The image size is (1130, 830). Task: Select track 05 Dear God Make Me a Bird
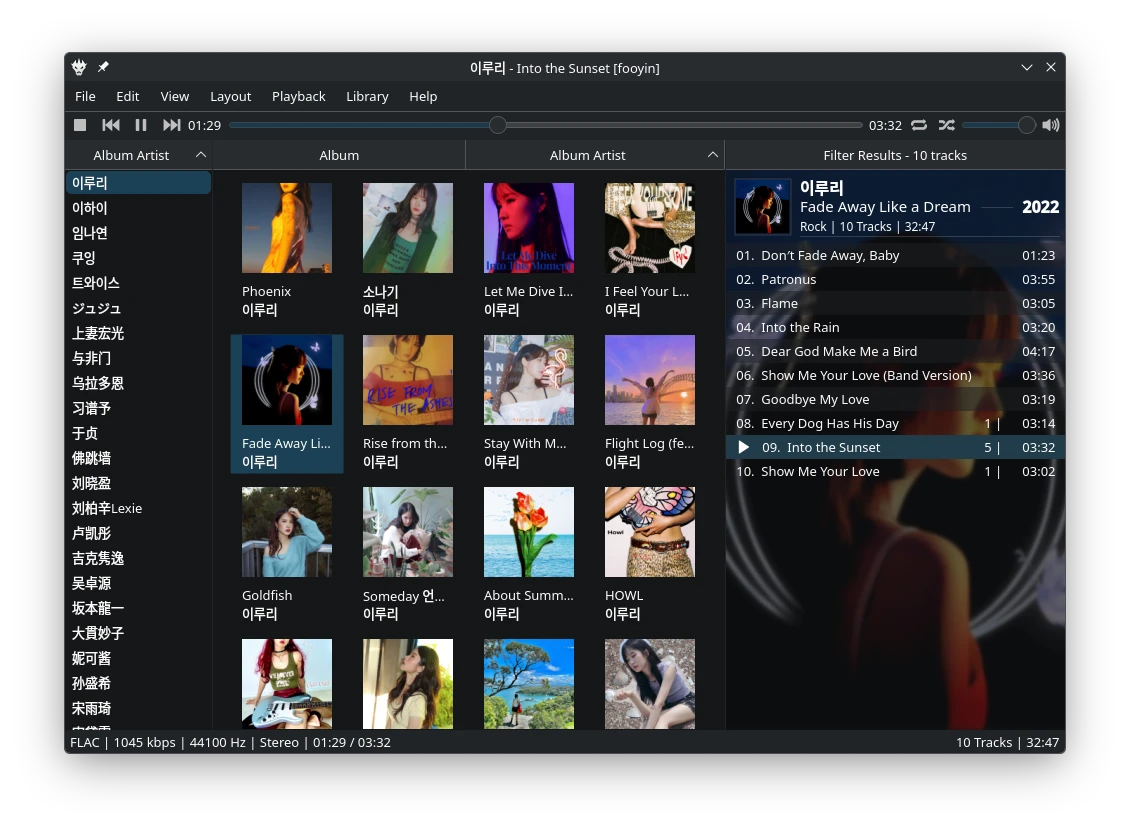click(895, 352)
